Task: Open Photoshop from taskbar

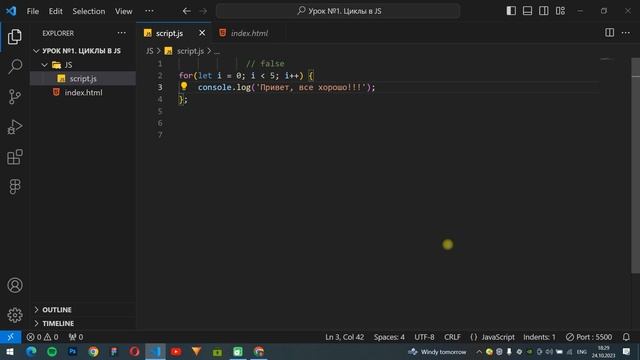Action: pos(73,351)
